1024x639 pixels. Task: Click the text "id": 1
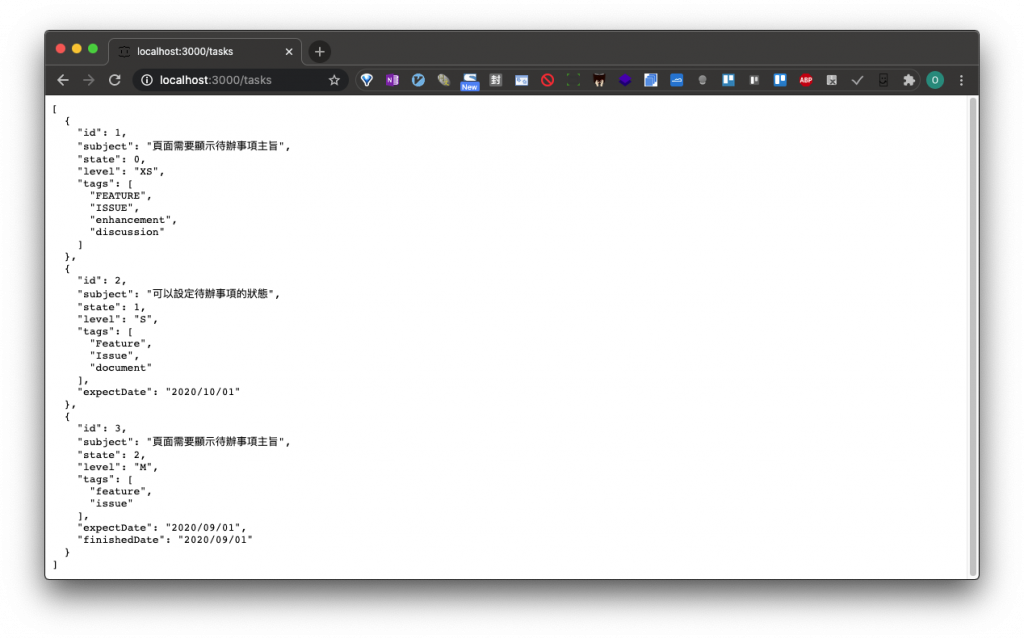(x=102, y=133)
